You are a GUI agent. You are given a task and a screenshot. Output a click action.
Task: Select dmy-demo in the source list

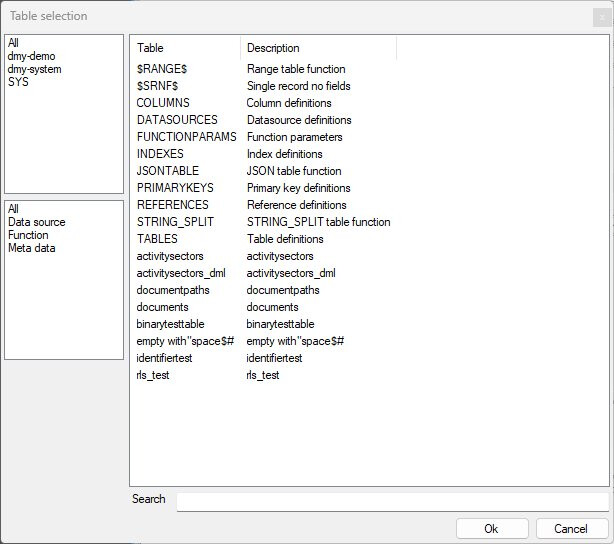(31, 56)
